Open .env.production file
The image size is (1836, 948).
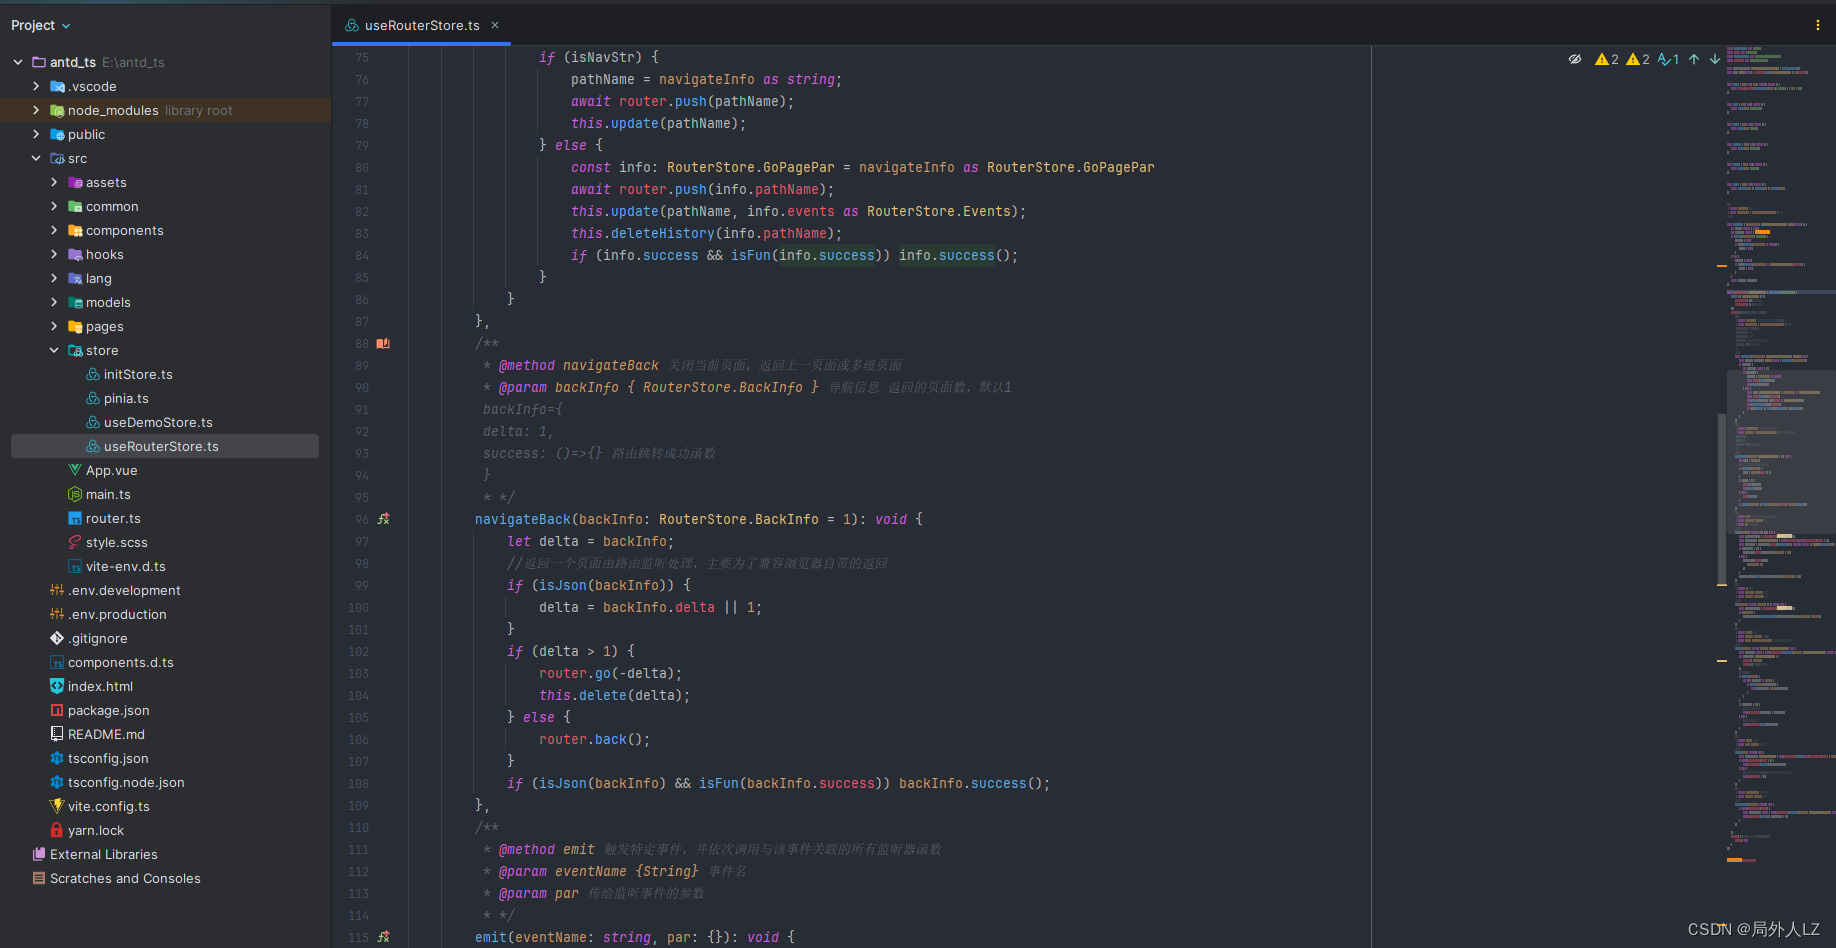(x=117, y=614)
